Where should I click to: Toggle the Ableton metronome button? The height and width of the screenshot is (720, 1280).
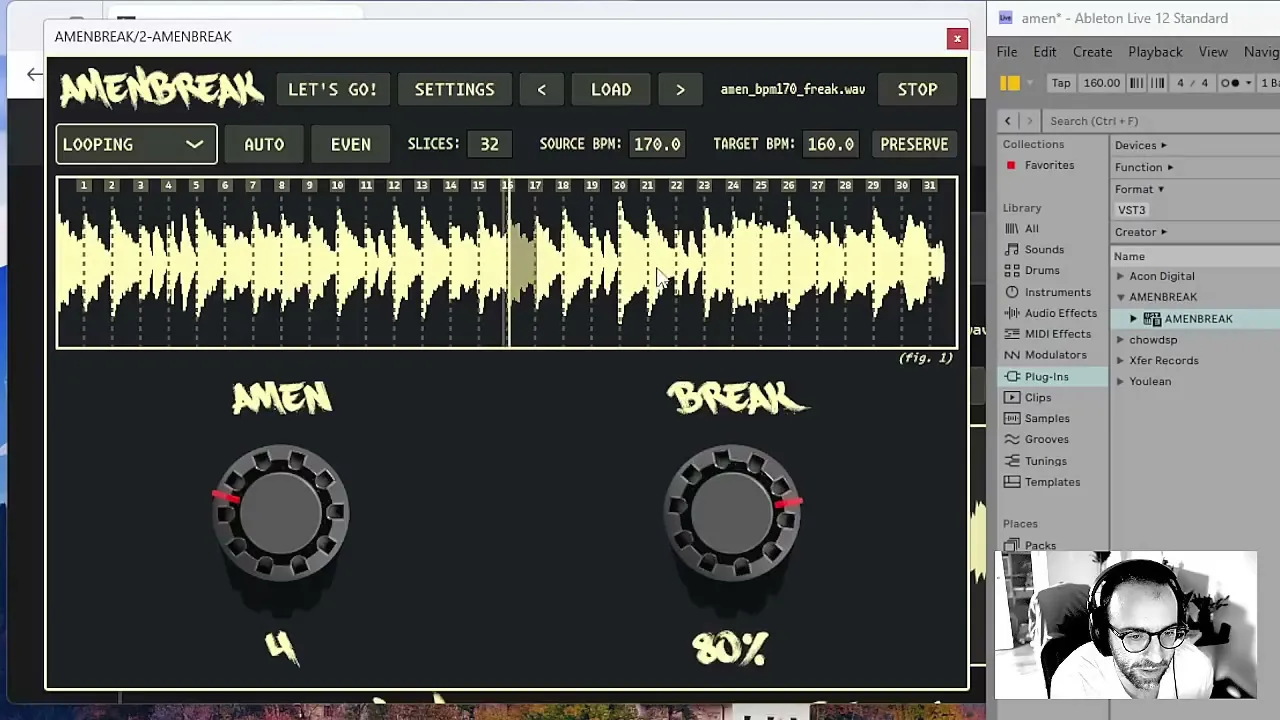pos(1230,83)
